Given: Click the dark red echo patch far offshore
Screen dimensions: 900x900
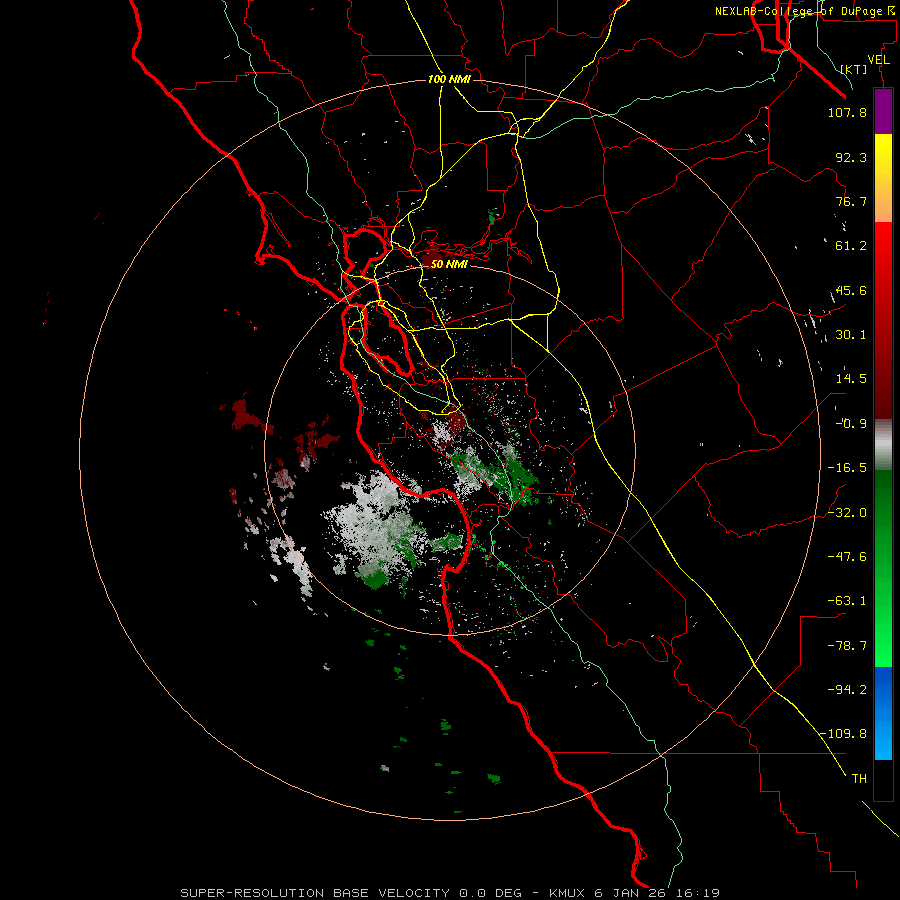Looking at the screenshot, I should pos(246,414).
